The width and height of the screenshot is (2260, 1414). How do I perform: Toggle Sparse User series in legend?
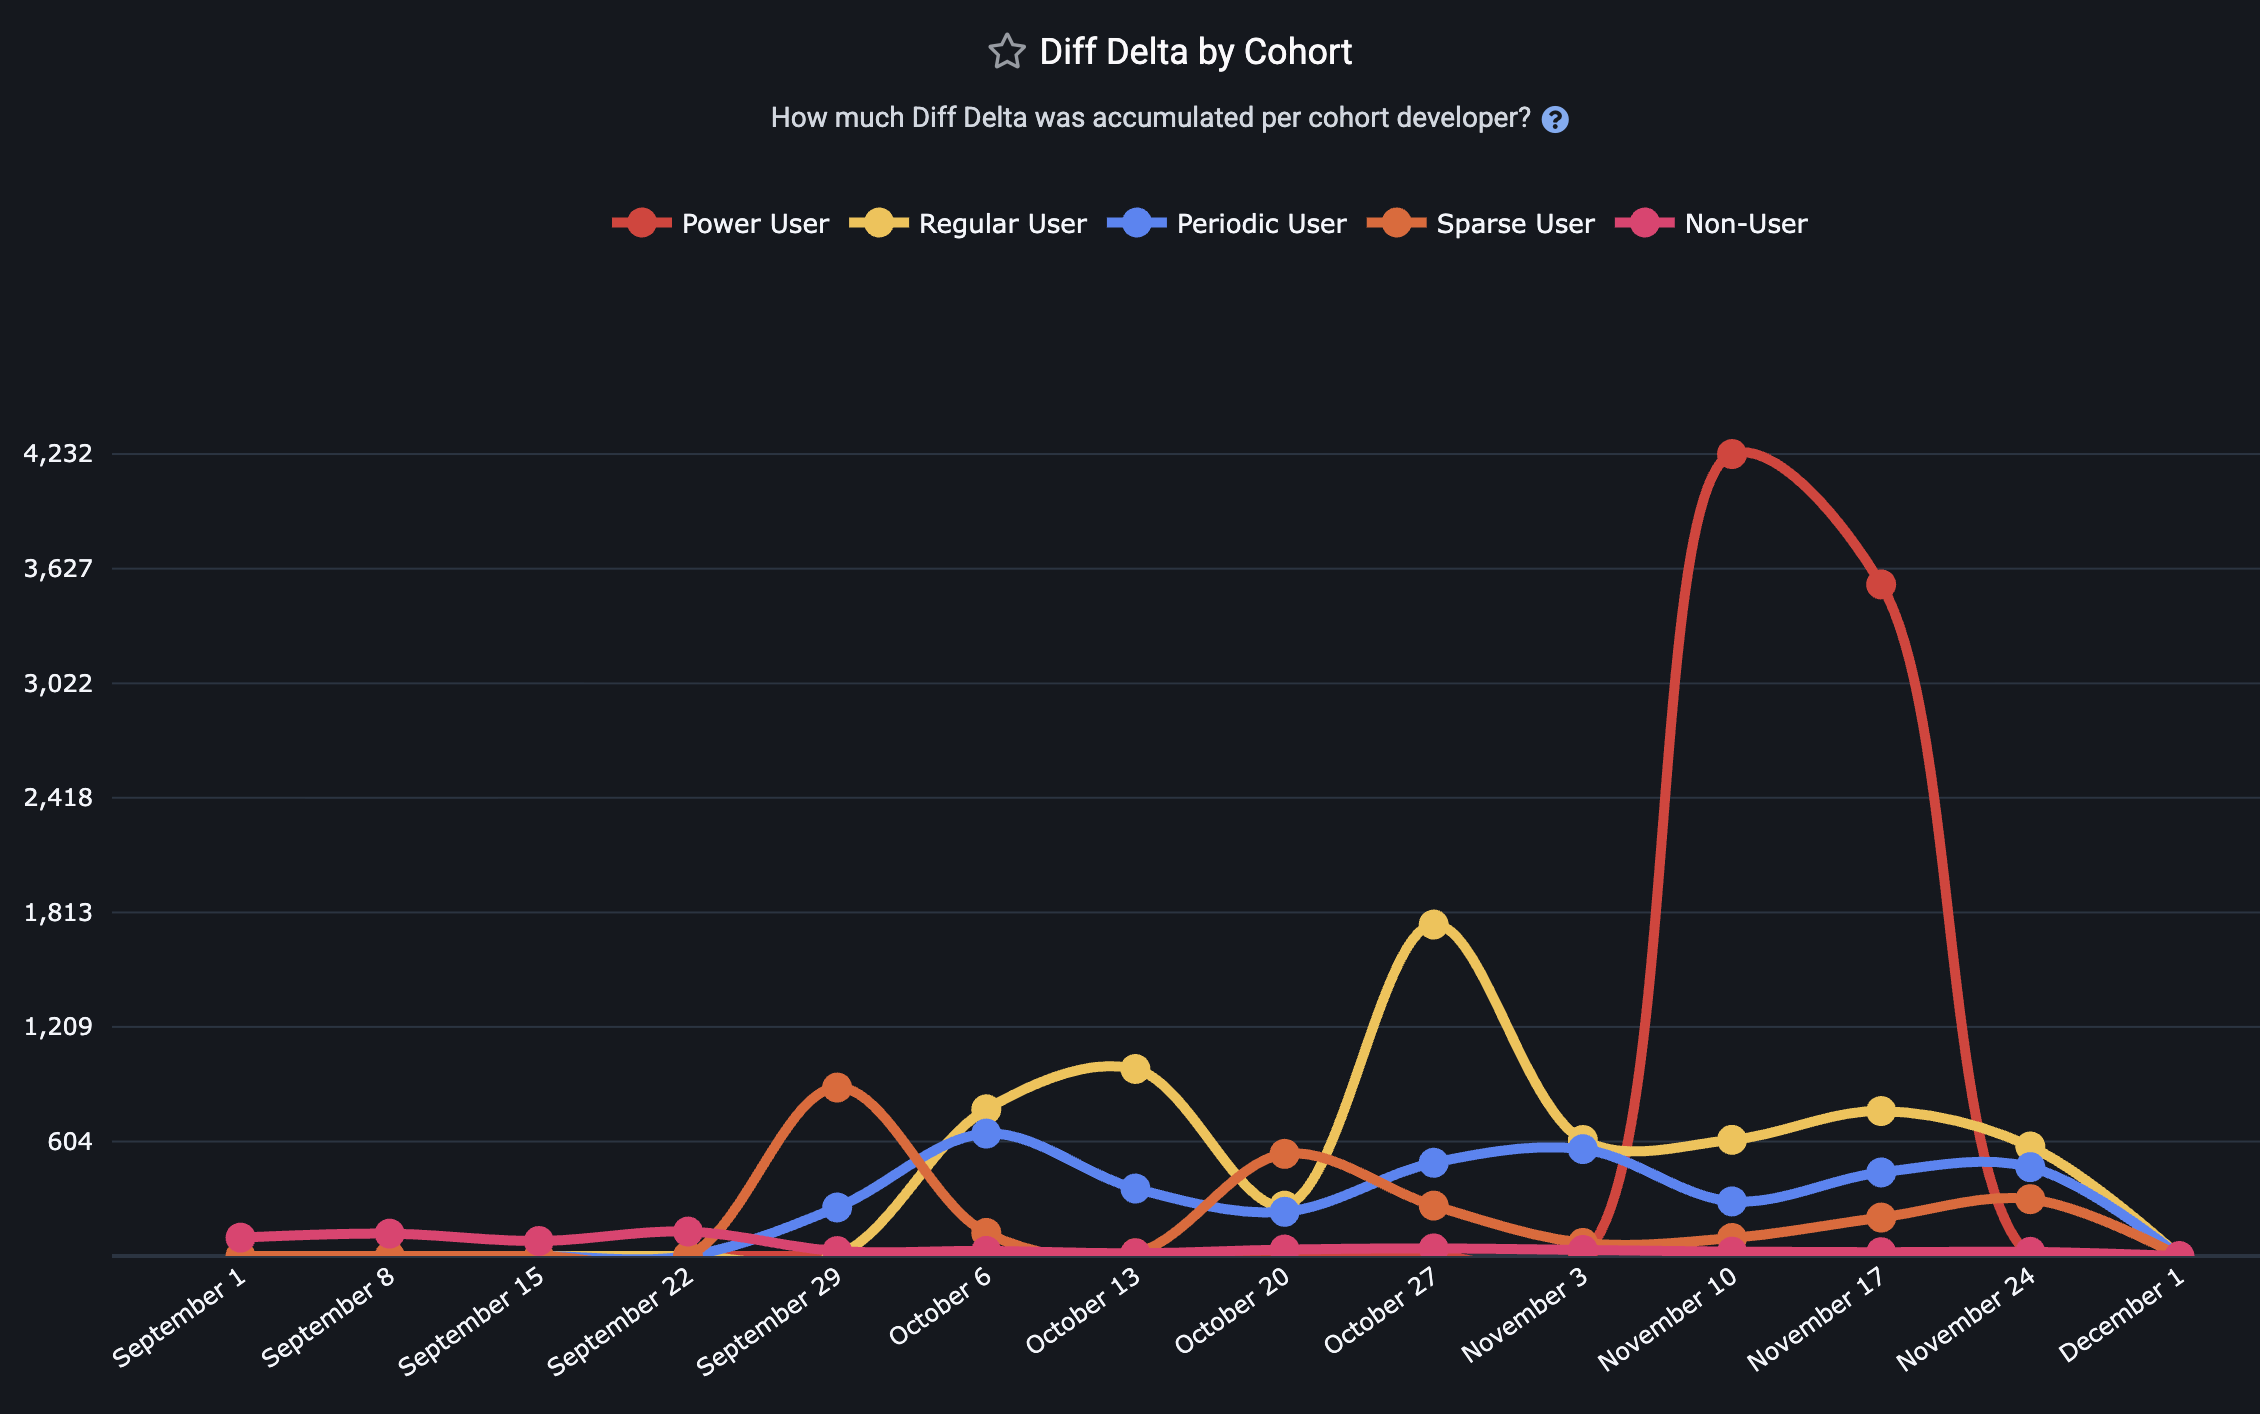1481,223
